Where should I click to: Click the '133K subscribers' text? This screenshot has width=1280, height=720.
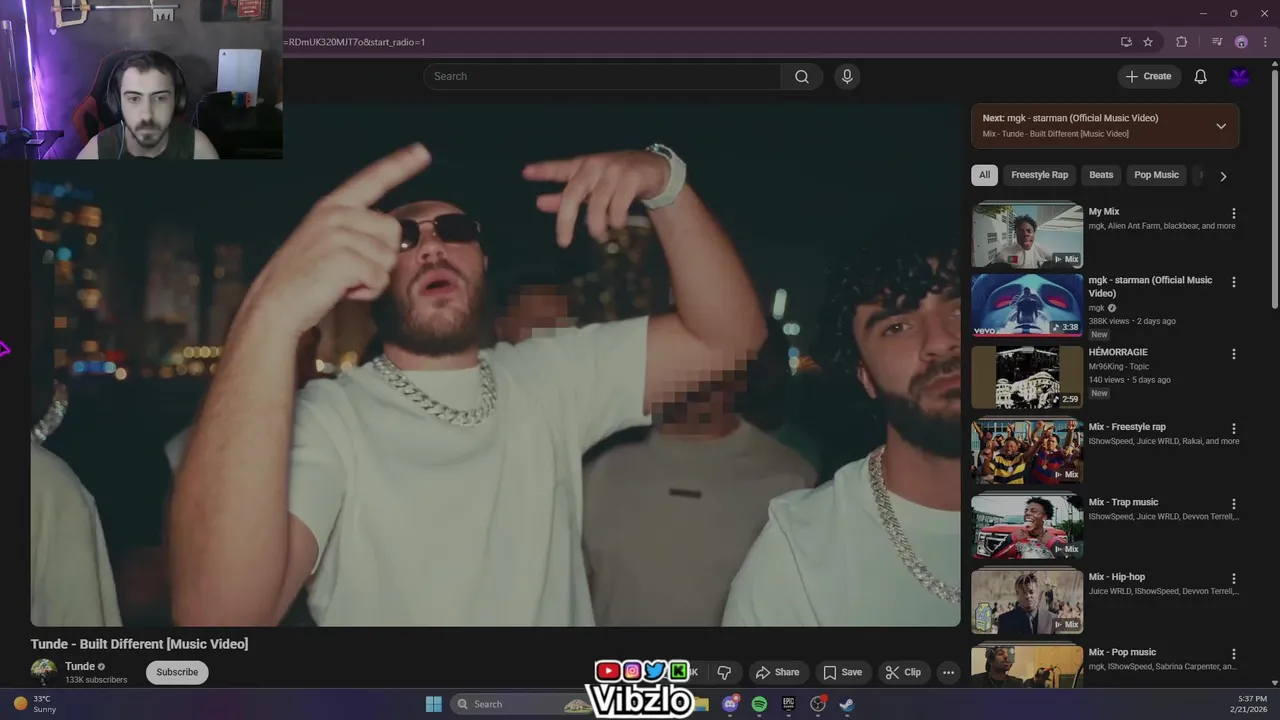(96, 680)
